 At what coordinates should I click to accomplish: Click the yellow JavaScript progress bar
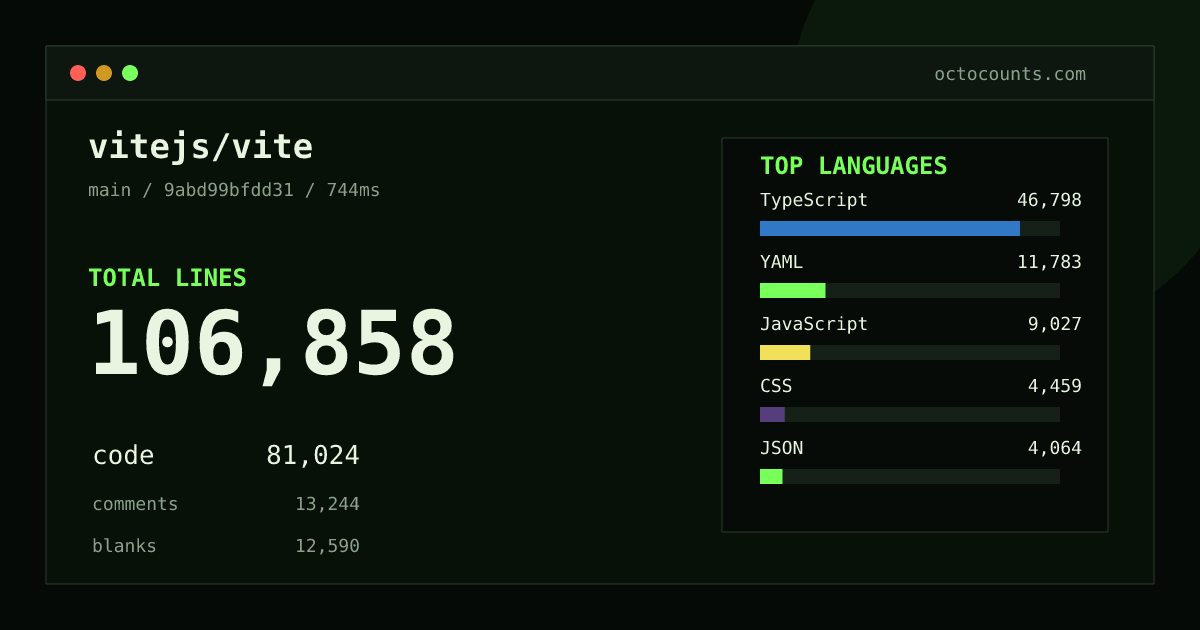click(785, 352)
